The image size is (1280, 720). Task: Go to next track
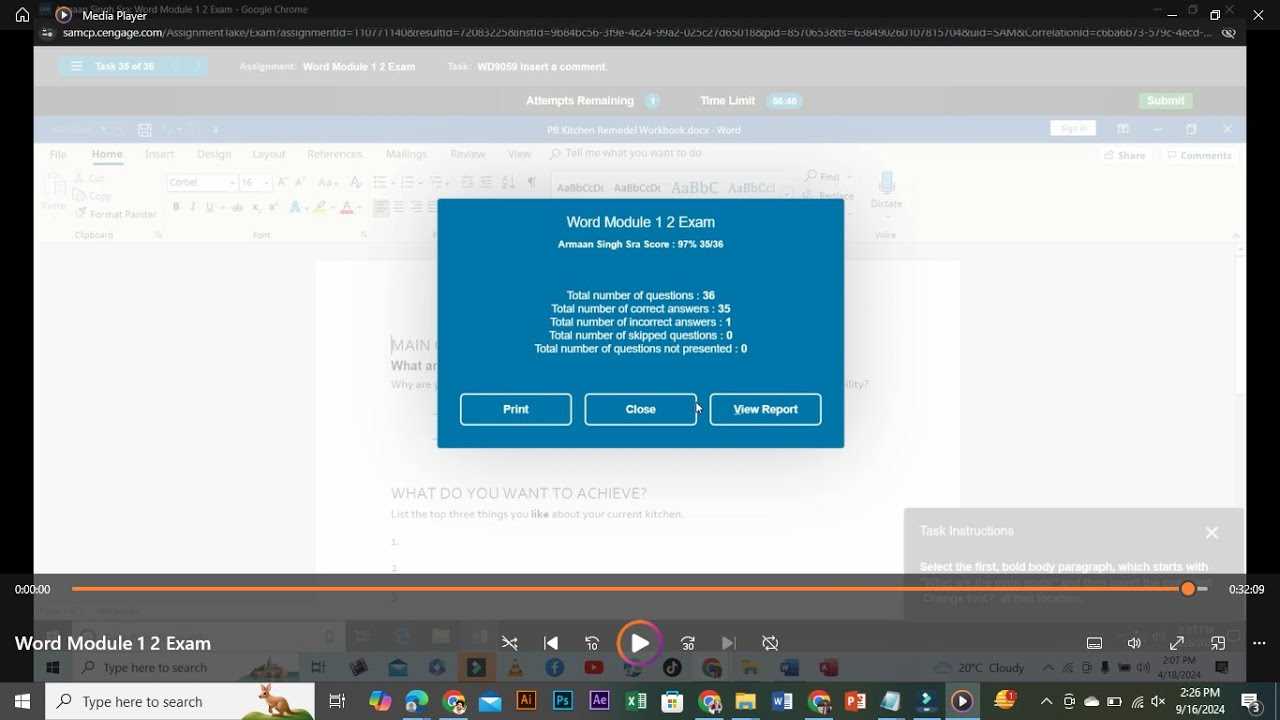729,643
